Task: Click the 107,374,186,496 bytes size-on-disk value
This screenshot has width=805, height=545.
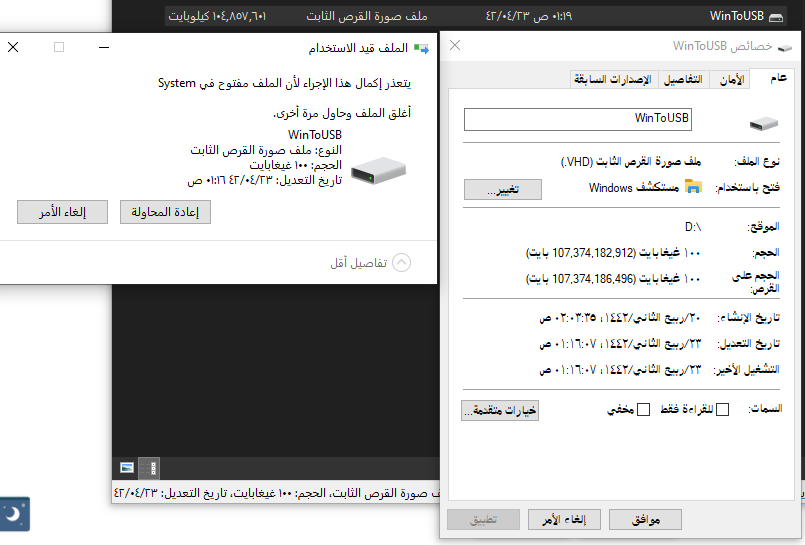Action: [612, 279]
